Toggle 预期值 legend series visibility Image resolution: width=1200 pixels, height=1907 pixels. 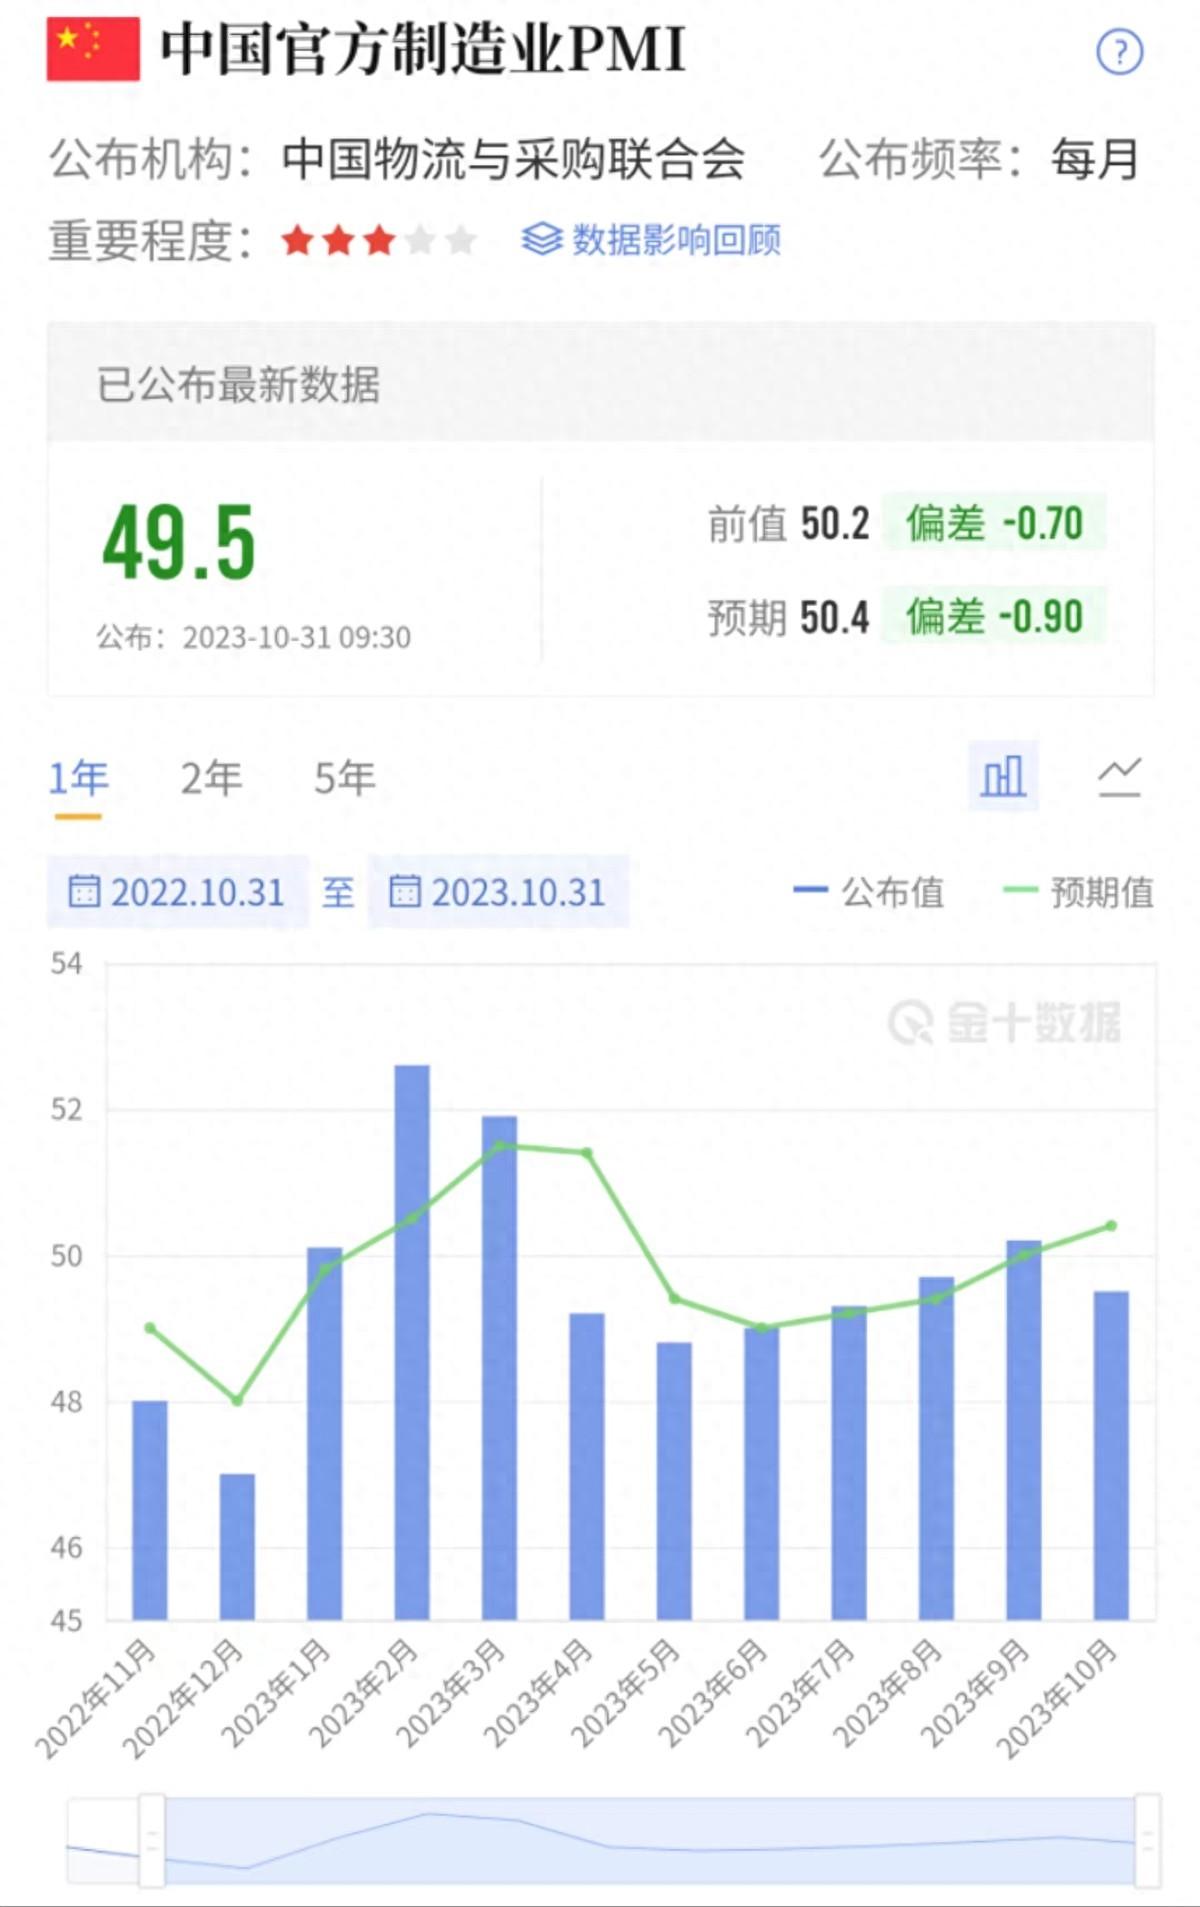click(1078, 891)
